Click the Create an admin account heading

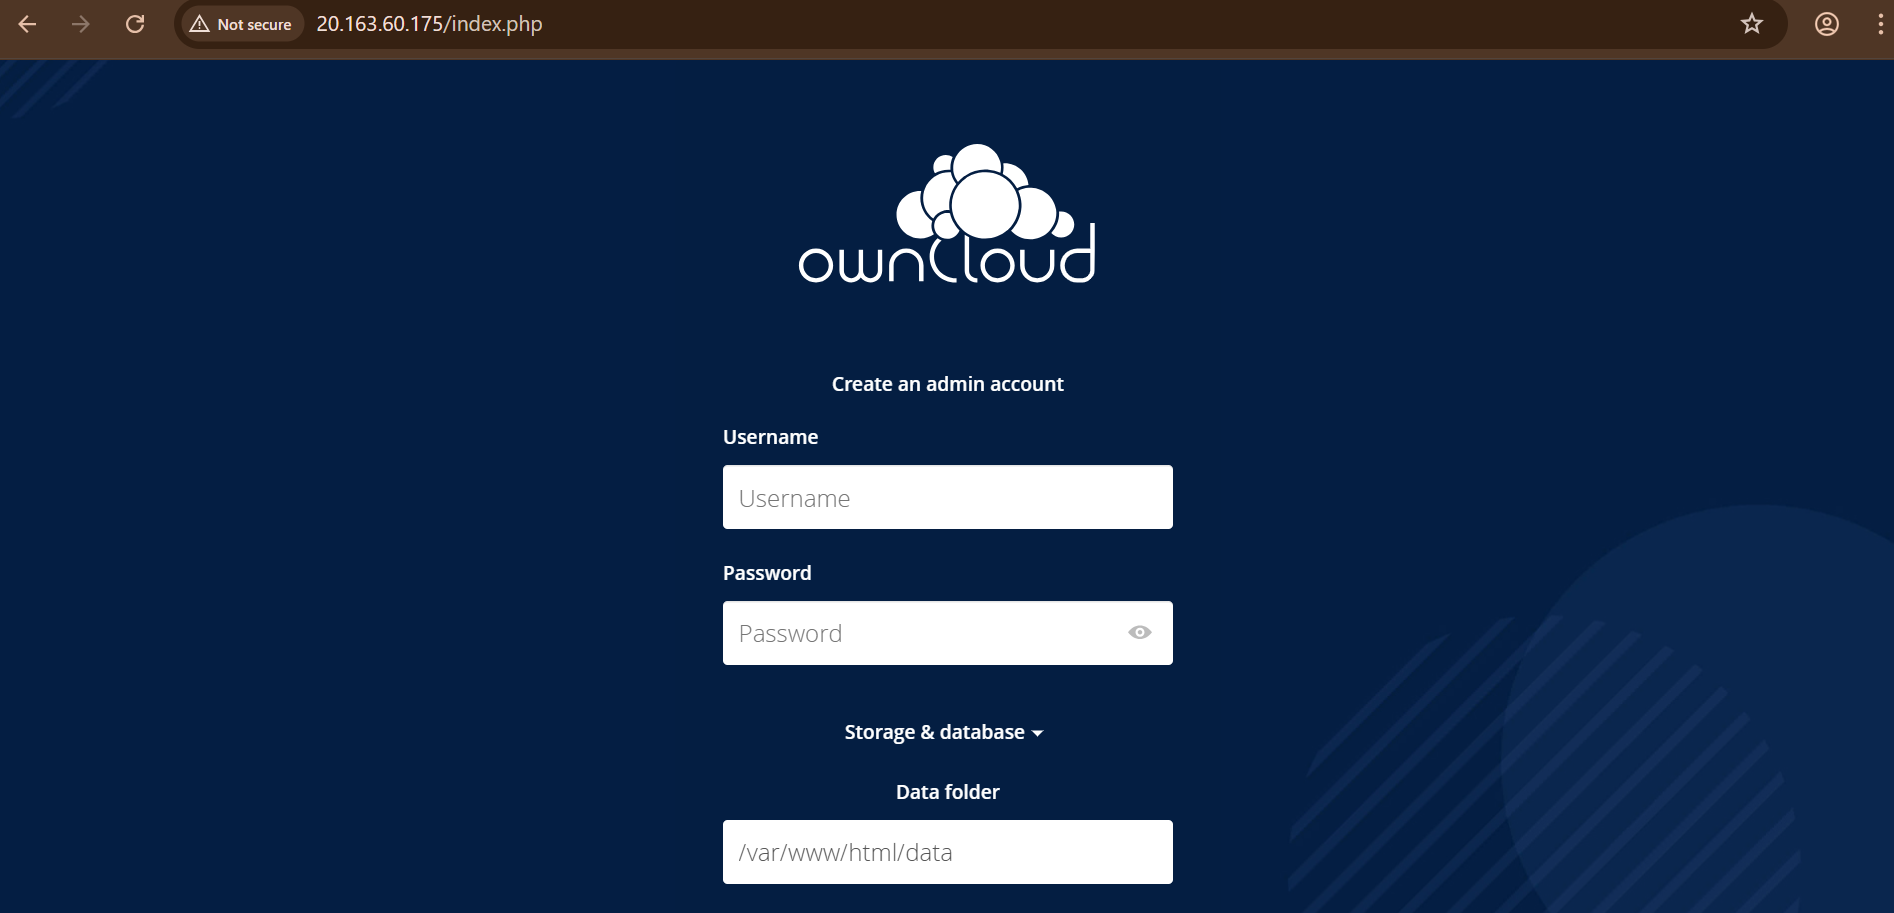[947, 384]
